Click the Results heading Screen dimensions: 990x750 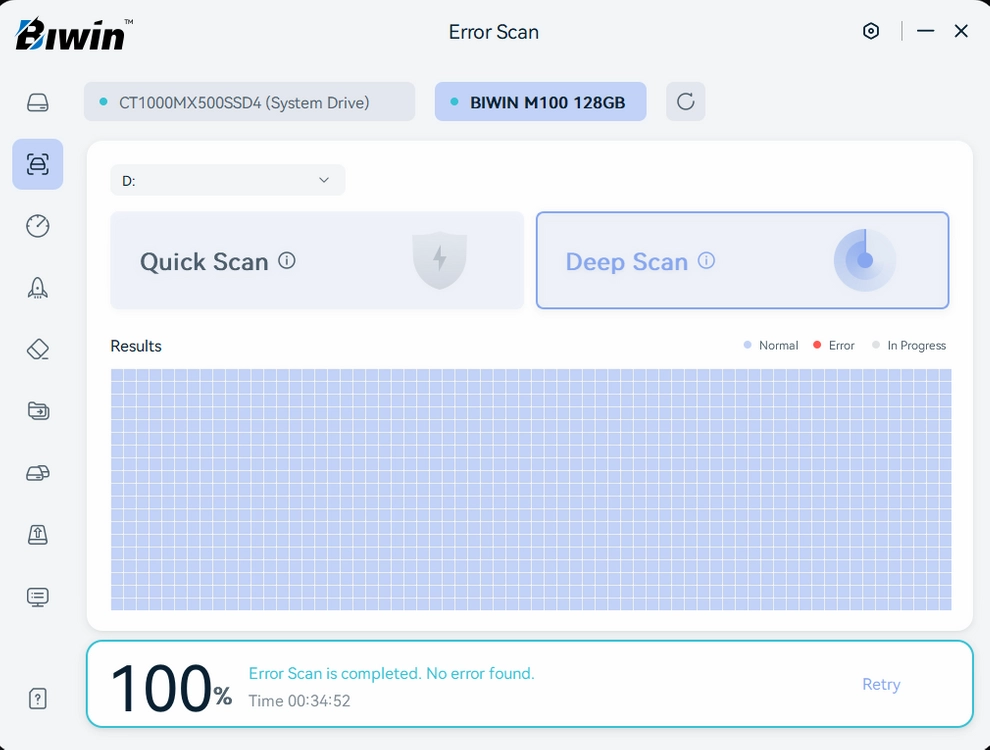(136, 346)
